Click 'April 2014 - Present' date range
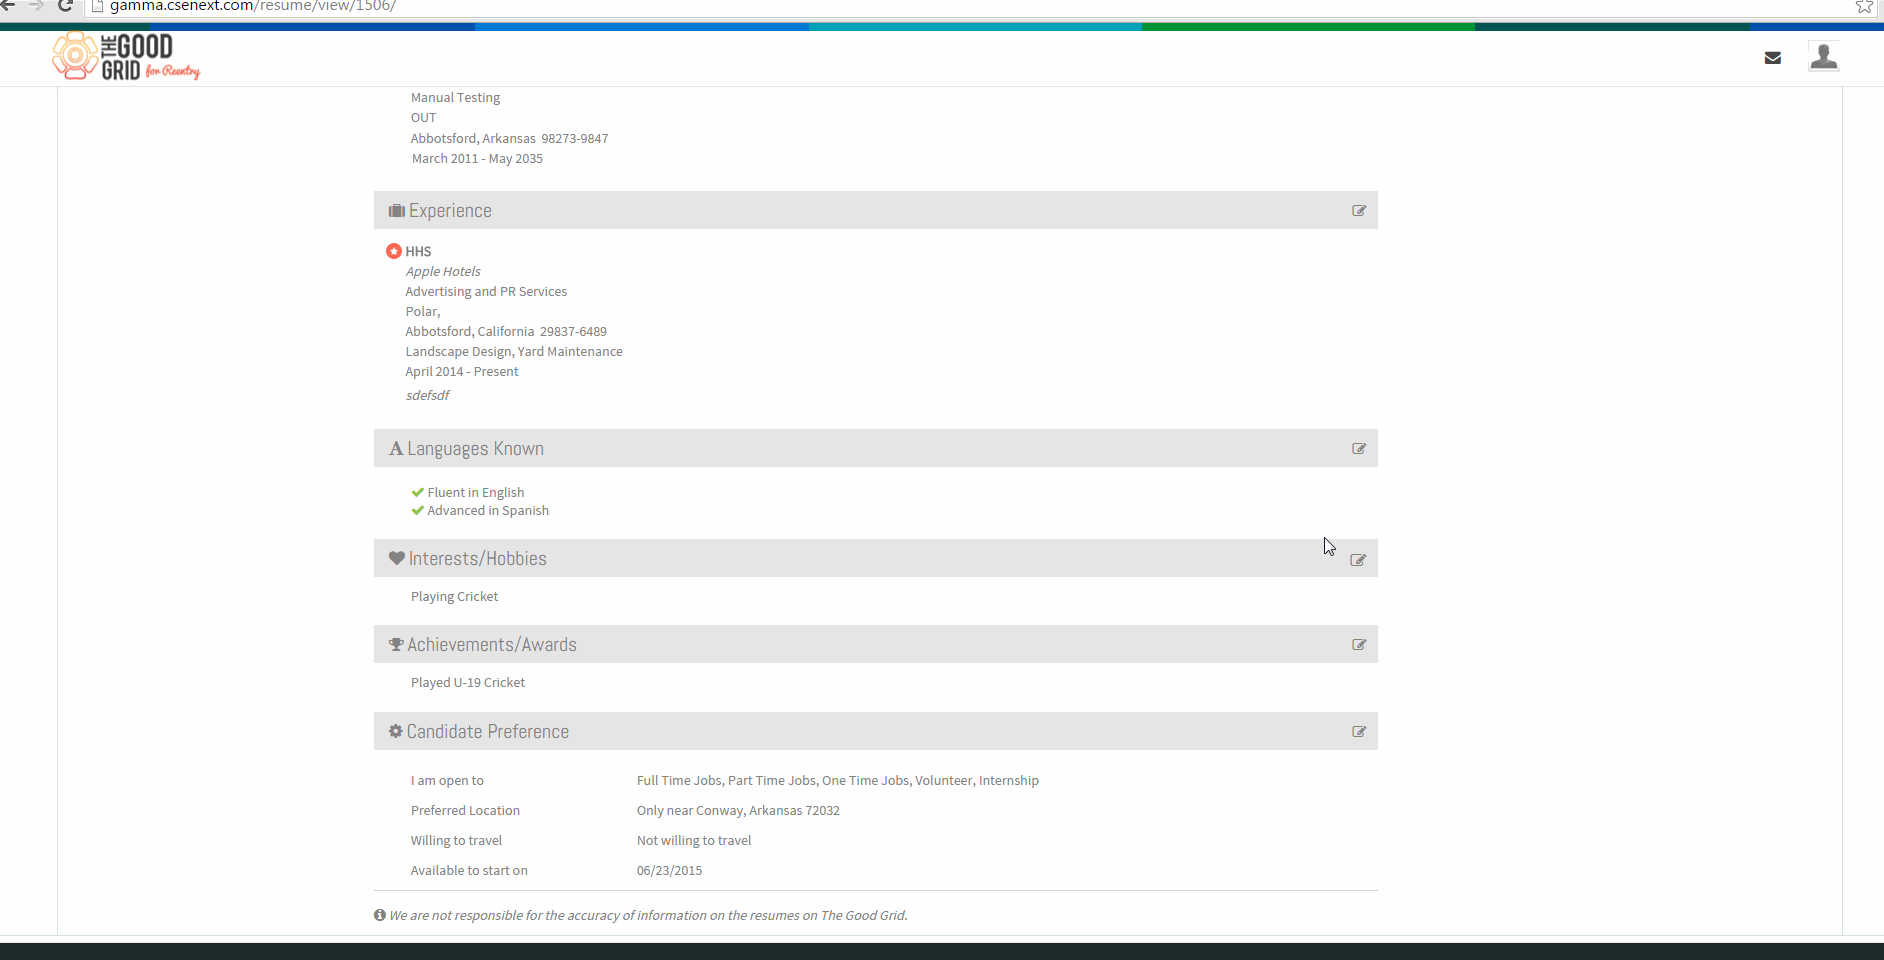1884x960 pixels. click(x=462, y=372)
